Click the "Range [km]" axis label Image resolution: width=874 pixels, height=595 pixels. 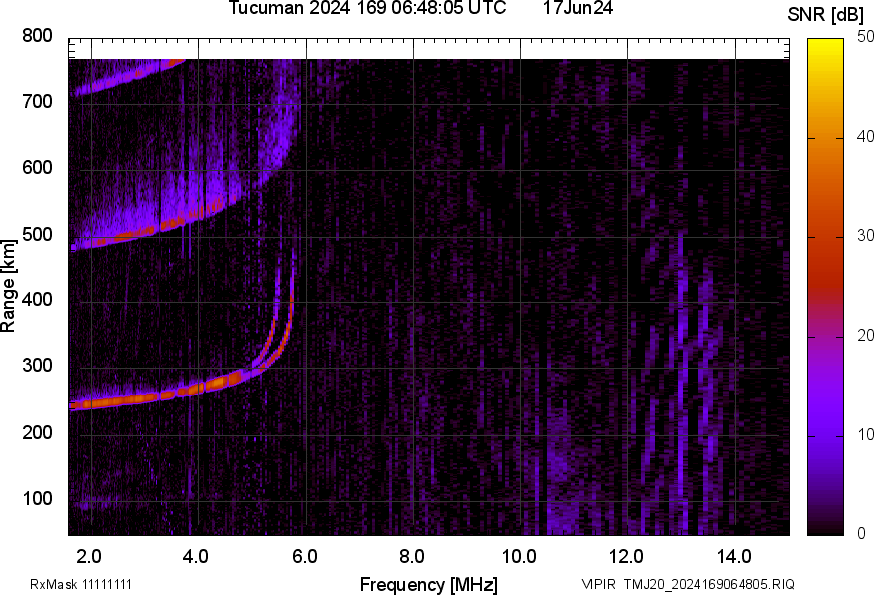8,287
